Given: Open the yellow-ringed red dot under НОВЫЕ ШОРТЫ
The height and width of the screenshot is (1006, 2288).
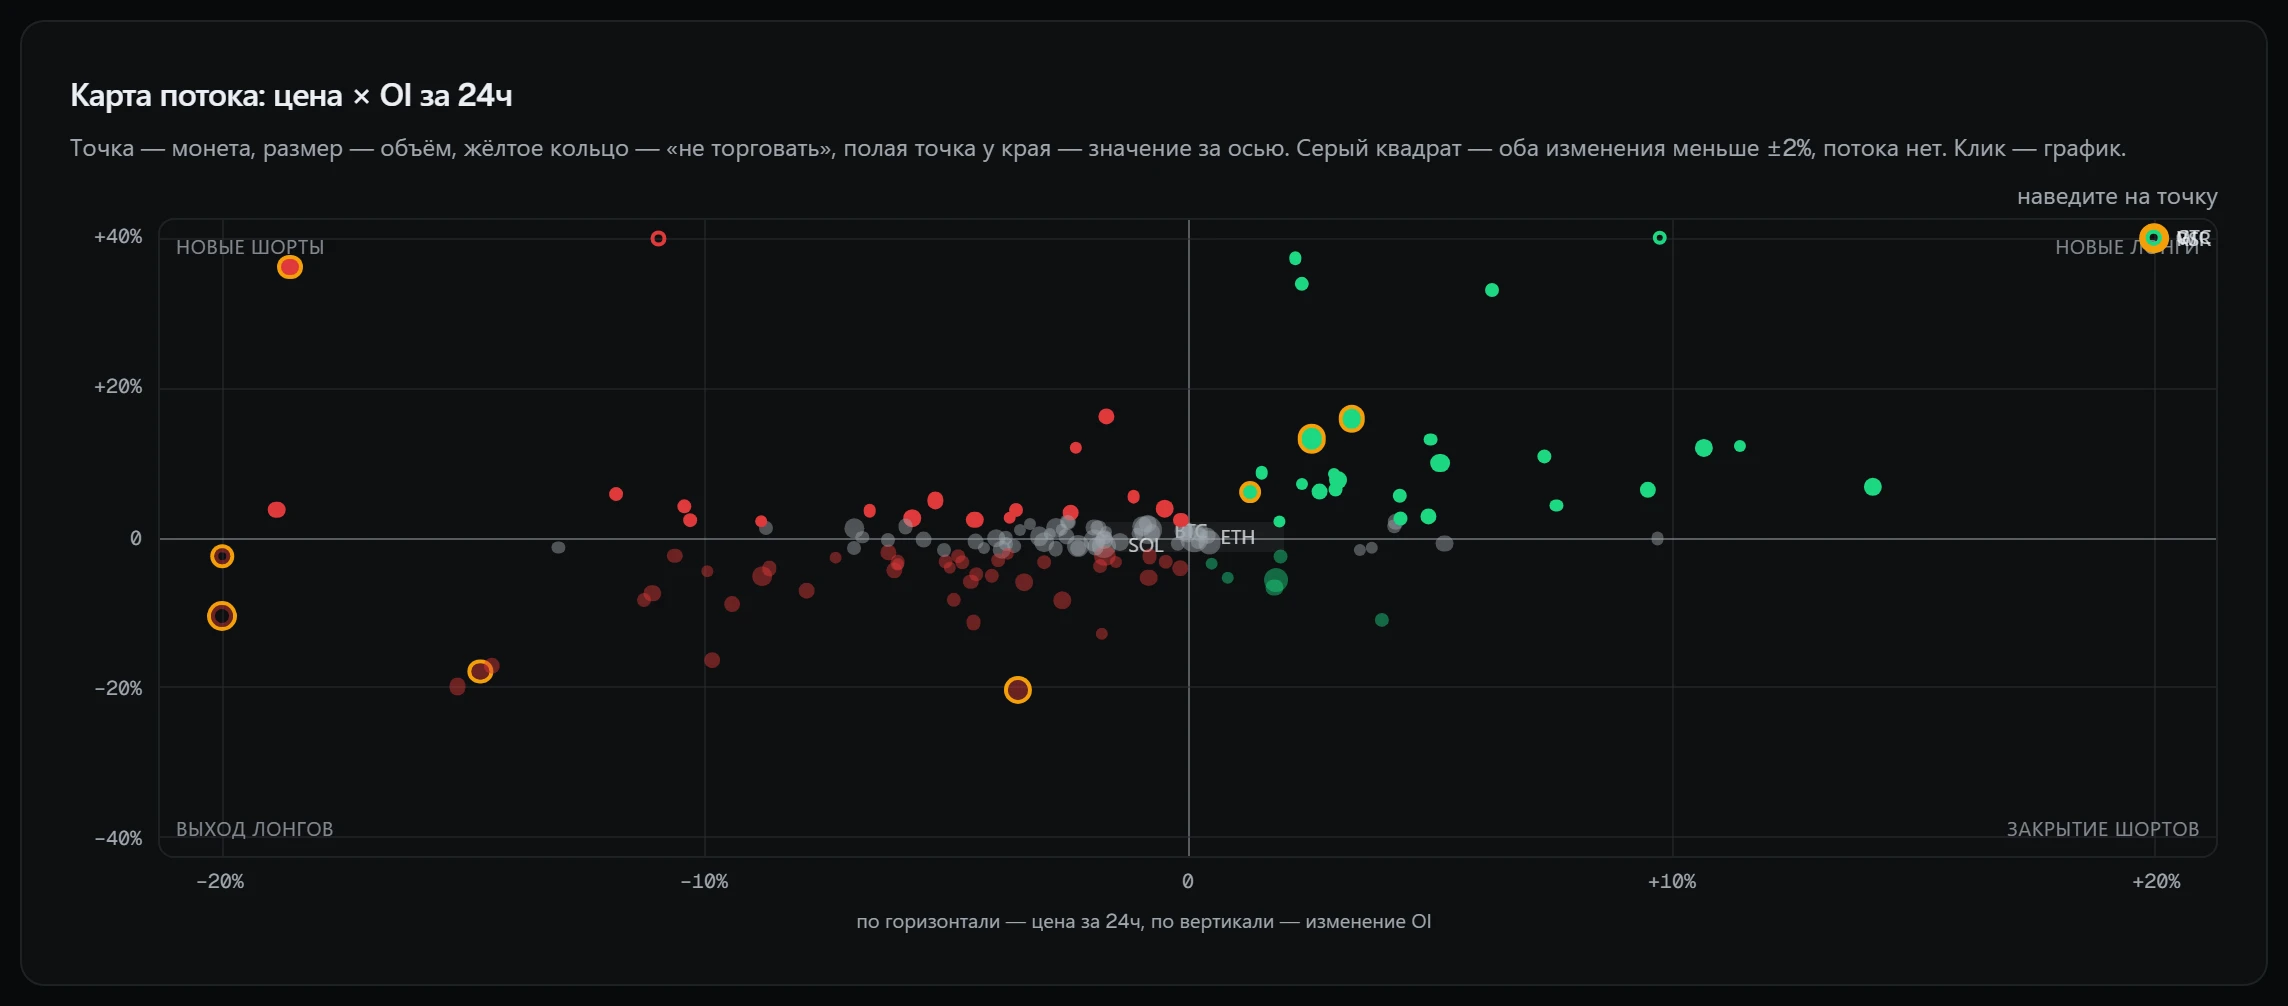Looking at the screenshot, I should tap(290, 267).
